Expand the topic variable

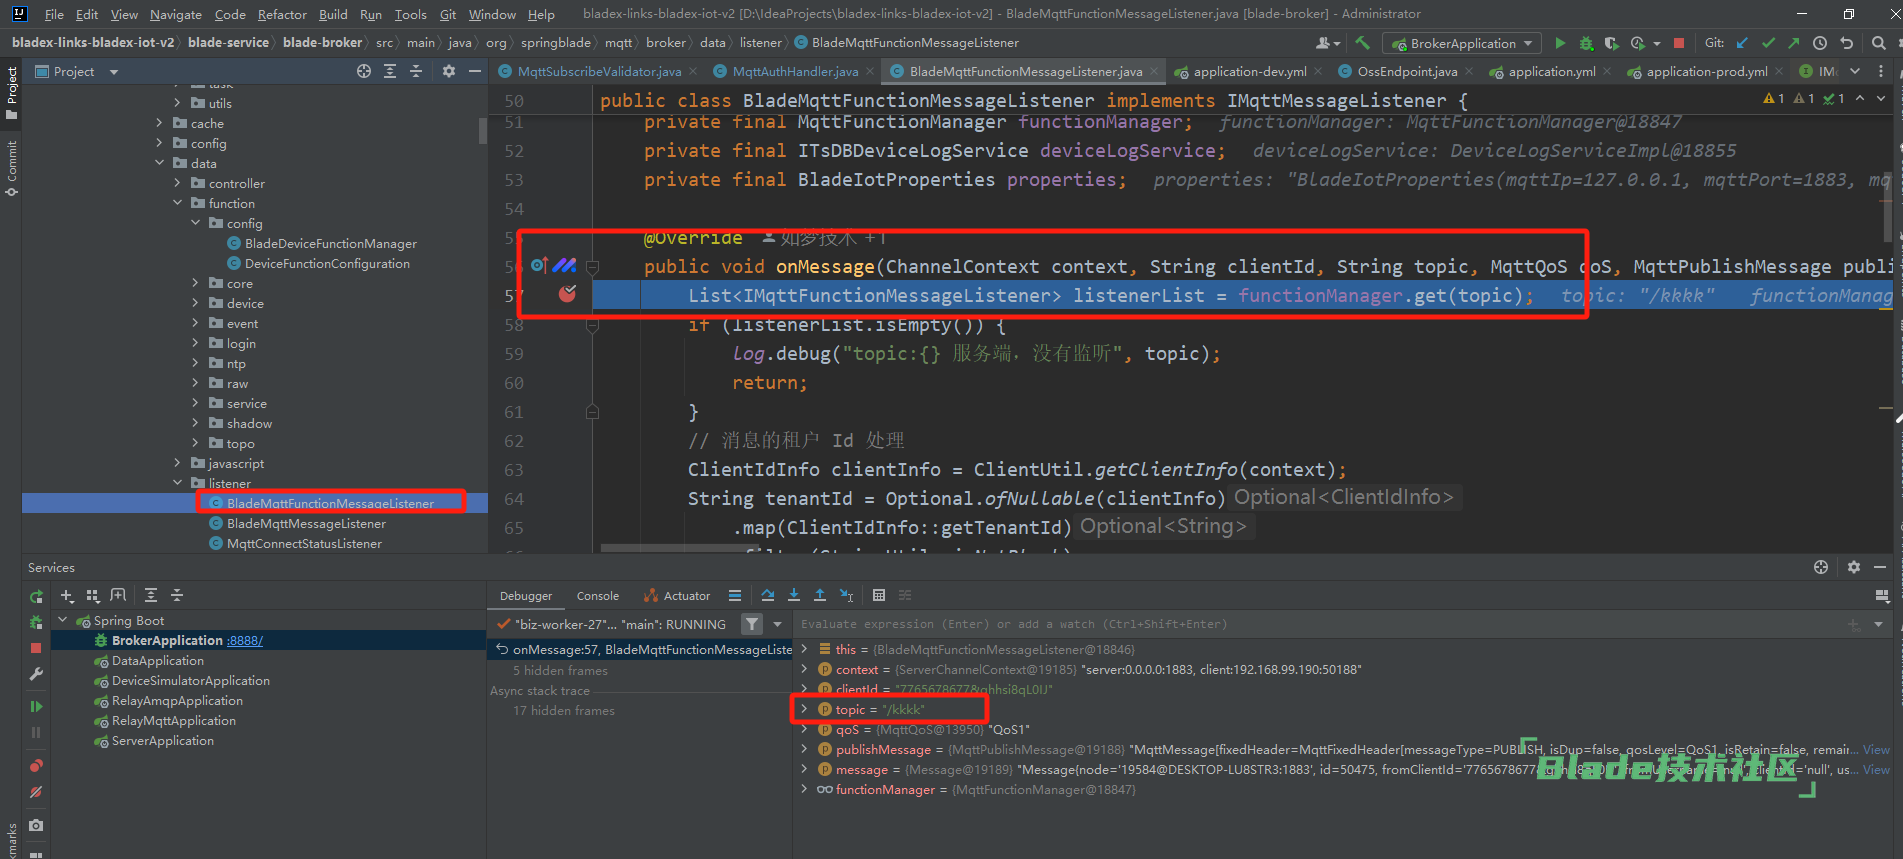[804, 709]
